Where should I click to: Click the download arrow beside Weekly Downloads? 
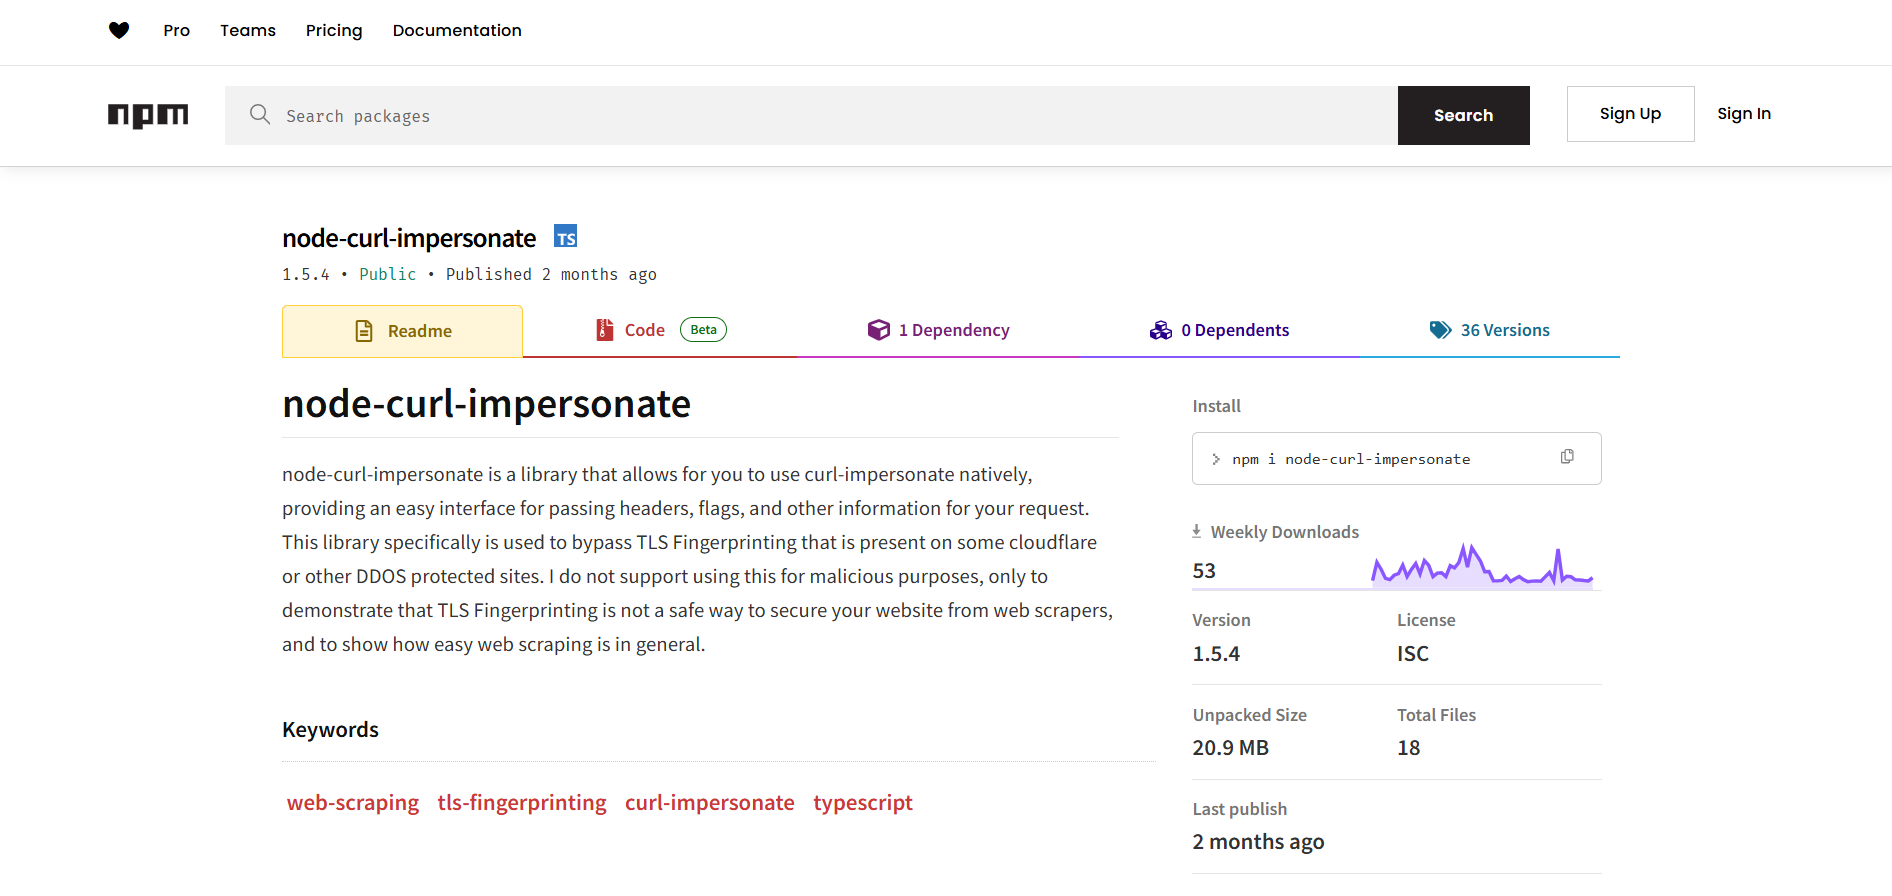tap(1196, 531)
